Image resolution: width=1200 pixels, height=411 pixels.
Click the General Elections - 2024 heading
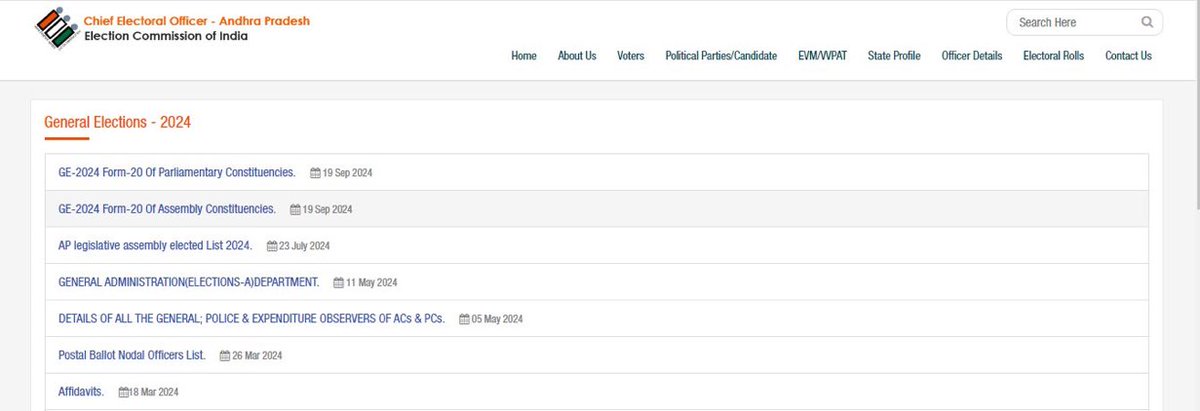[x=117, y=122]
